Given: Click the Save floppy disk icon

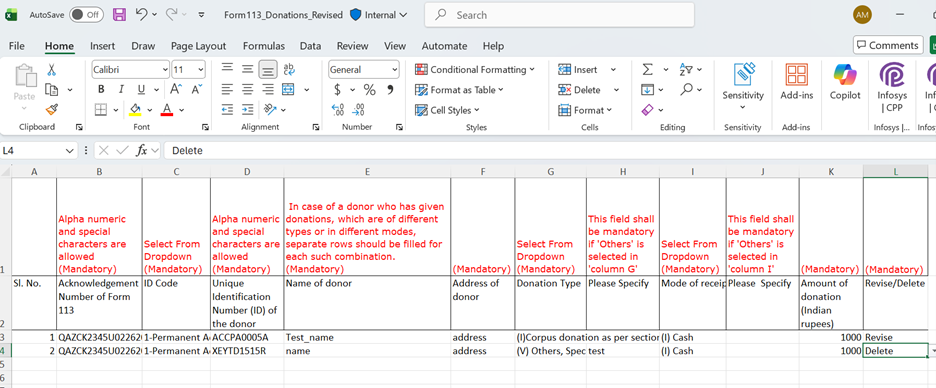Looking at the screenshot, I should click(119, 14).
